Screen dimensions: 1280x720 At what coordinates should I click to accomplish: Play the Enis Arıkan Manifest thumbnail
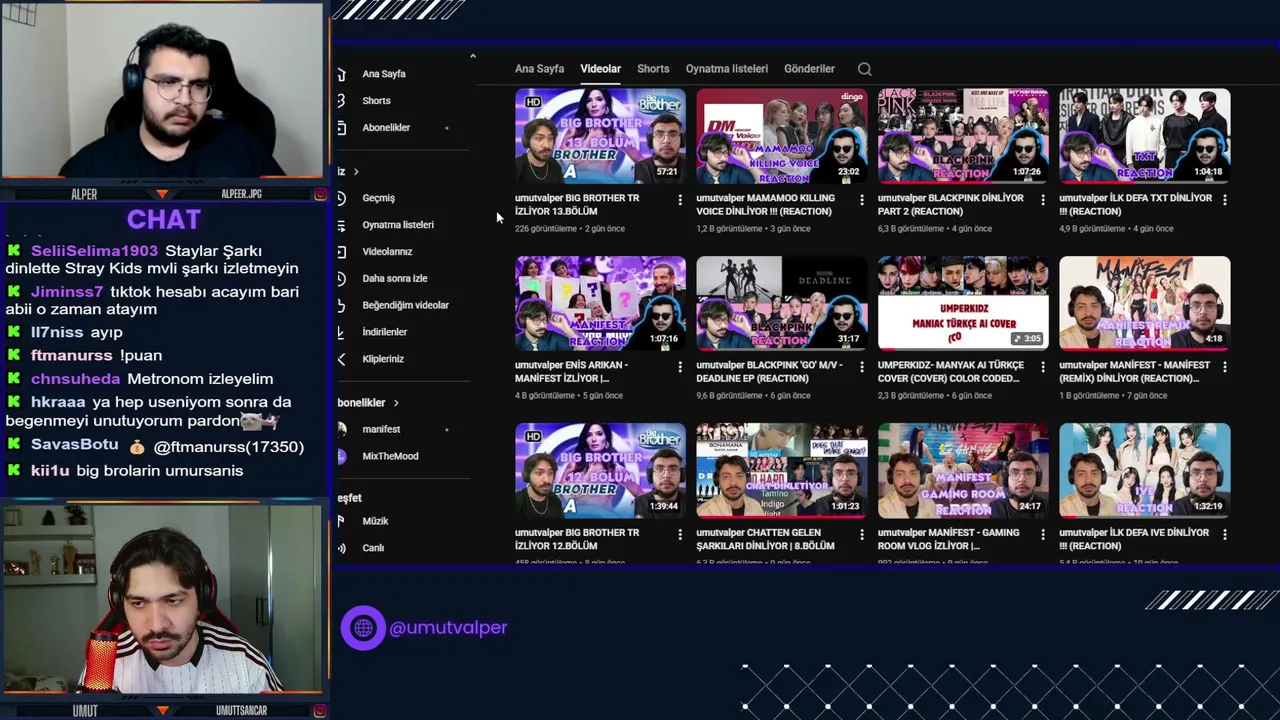click(x=600, y=303)
